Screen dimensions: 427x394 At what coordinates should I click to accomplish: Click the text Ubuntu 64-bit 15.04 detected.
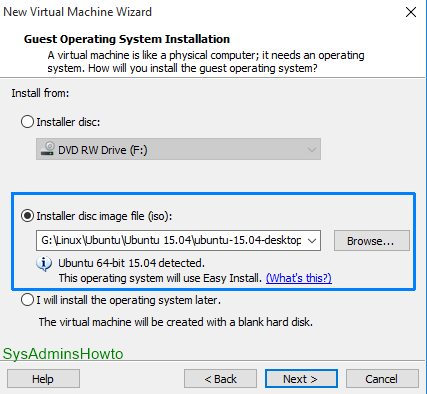131,263
